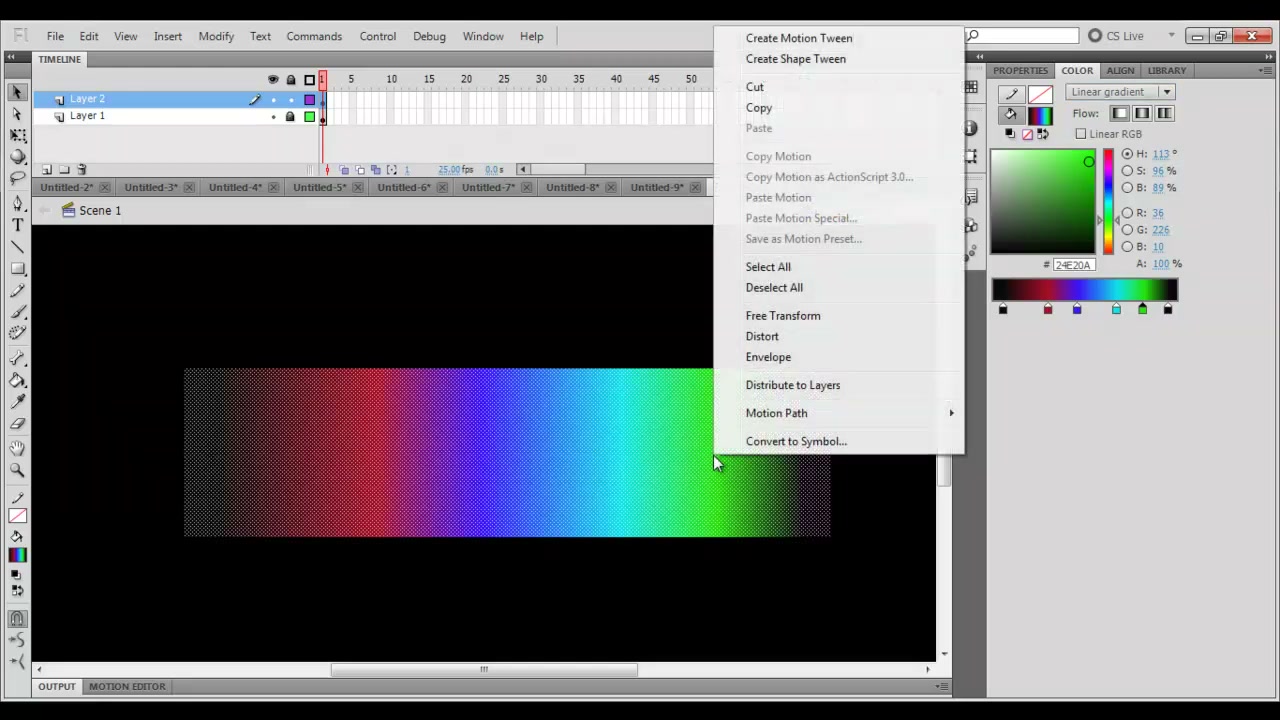Pick the Paint Bucket tool
The width and height of the screenshot is (1280, 720).
pos(17,380)
